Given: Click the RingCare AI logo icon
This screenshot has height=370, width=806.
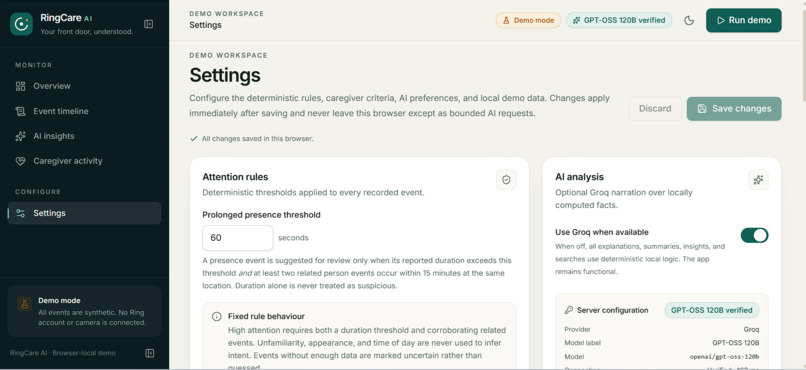Looking at the screenshot, I should [22, 24].
